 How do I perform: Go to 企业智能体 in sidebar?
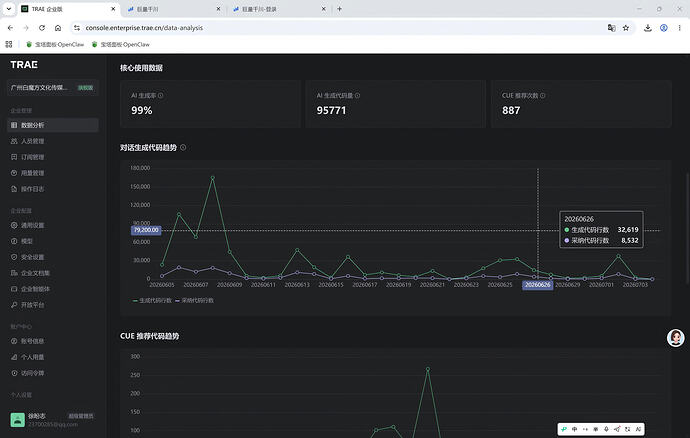click(x=53, y=289)
